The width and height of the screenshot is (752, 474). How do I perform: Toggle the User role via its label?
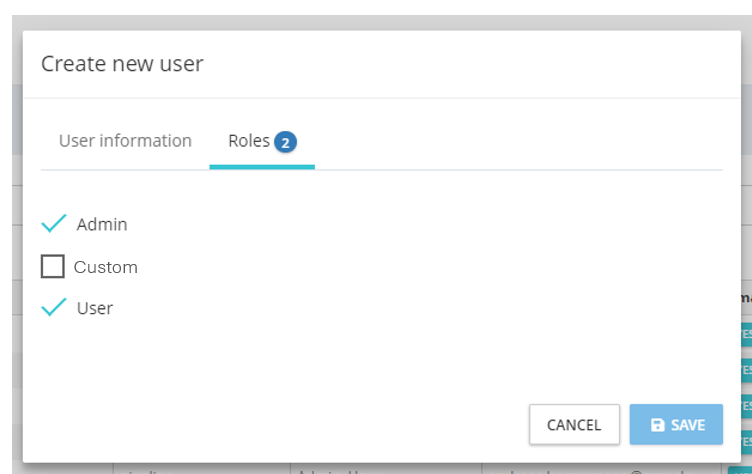[x=95, y=308]
